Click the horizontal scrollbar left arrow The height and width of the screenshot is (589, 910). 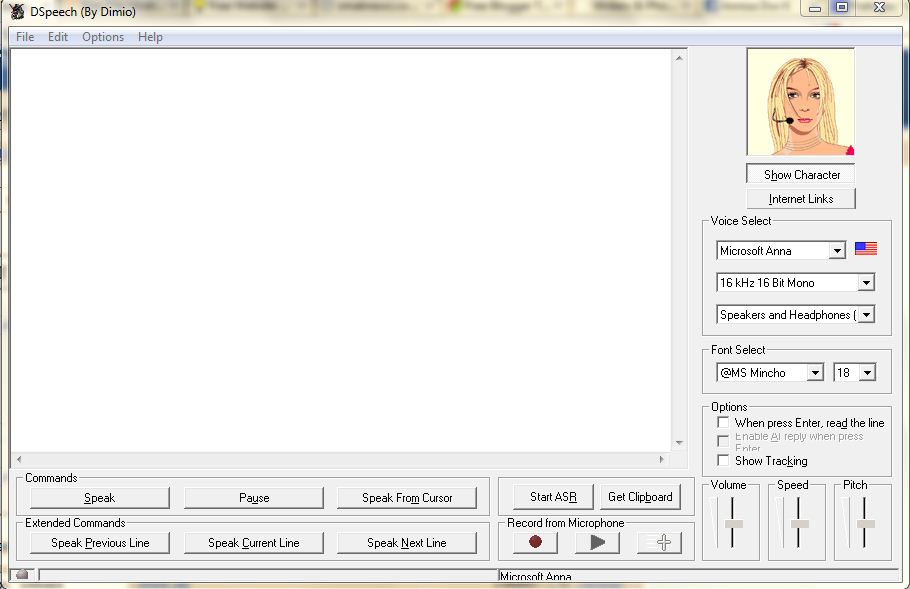19,459
